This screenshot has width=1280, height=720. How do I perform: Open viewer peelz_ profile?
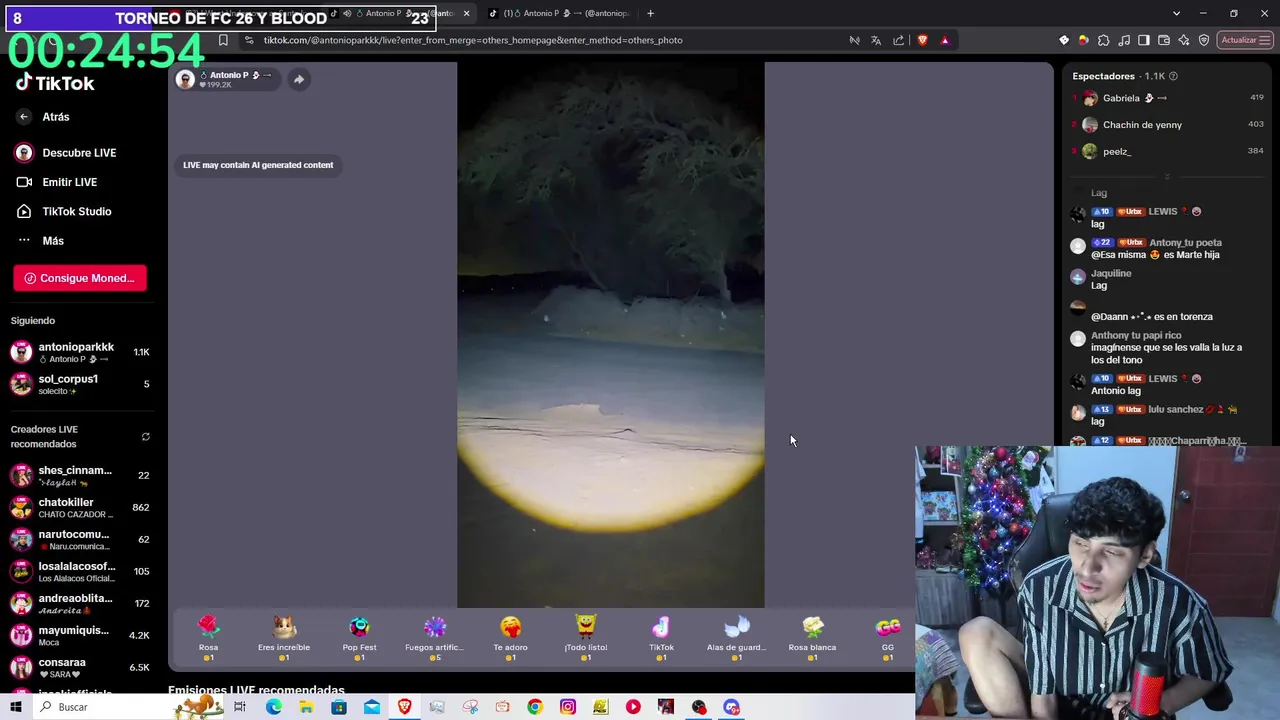[x=1167, y=151]
